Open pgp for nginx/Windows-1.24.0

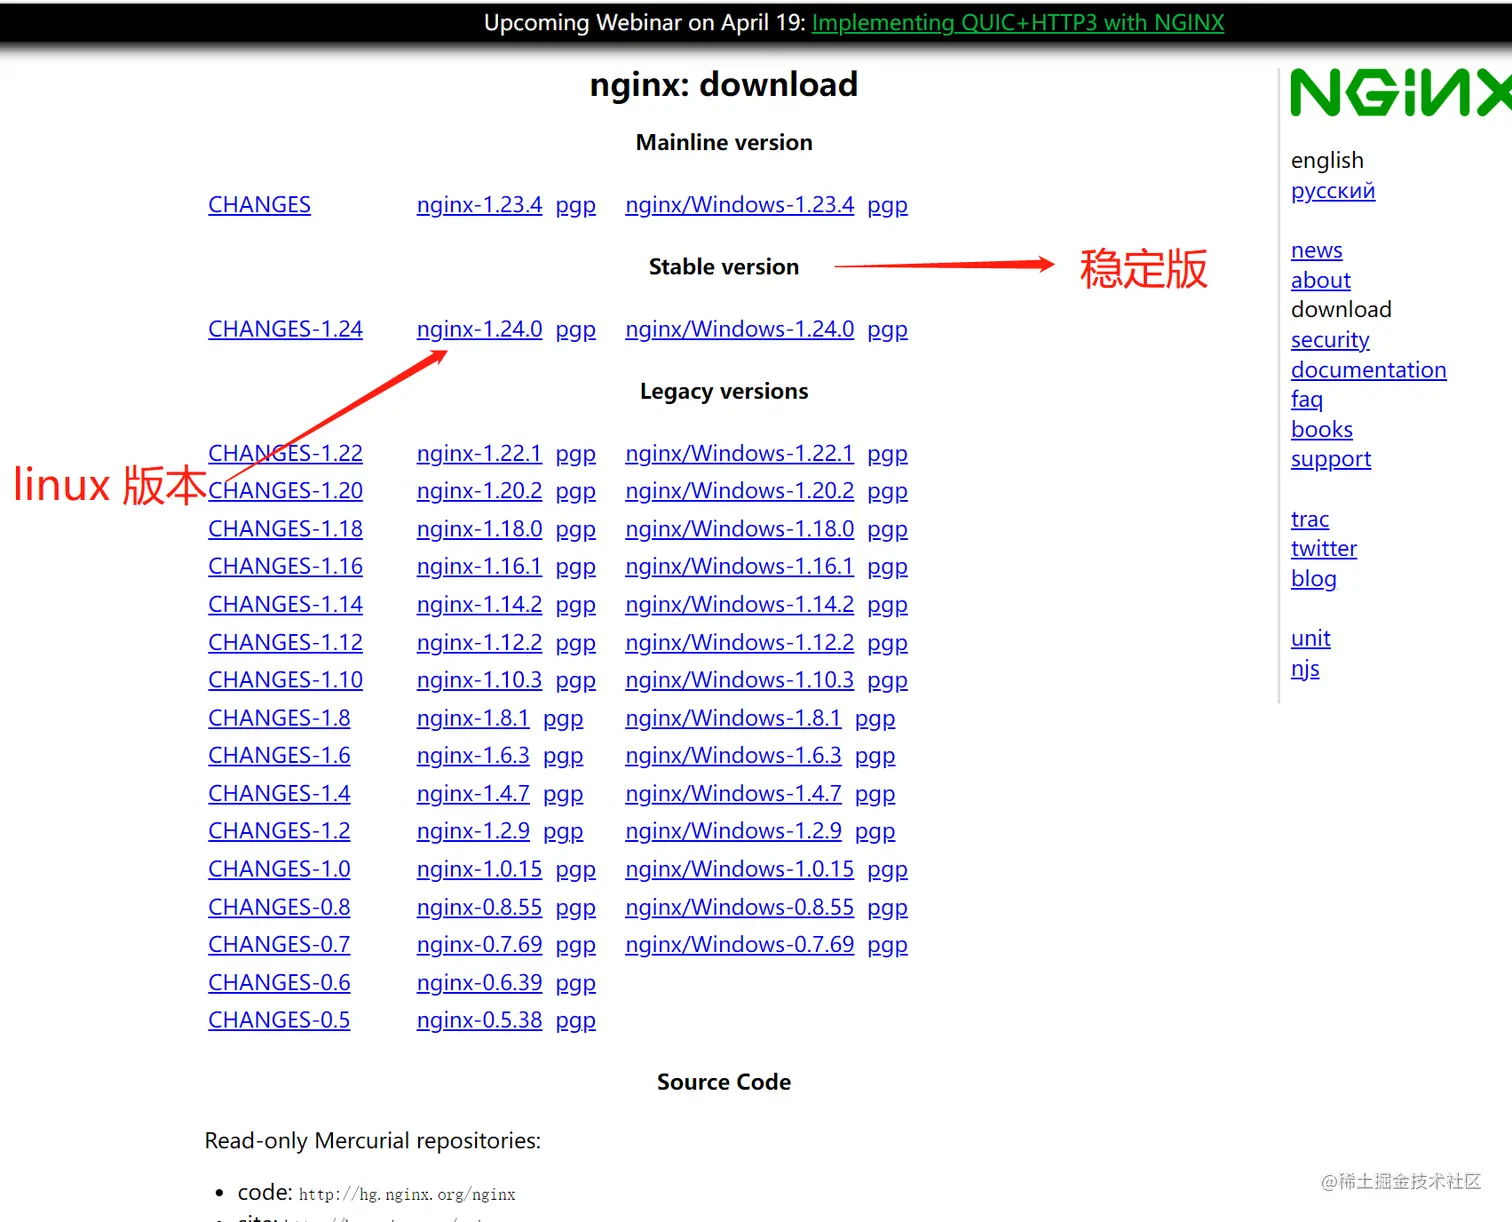point(887,330)
